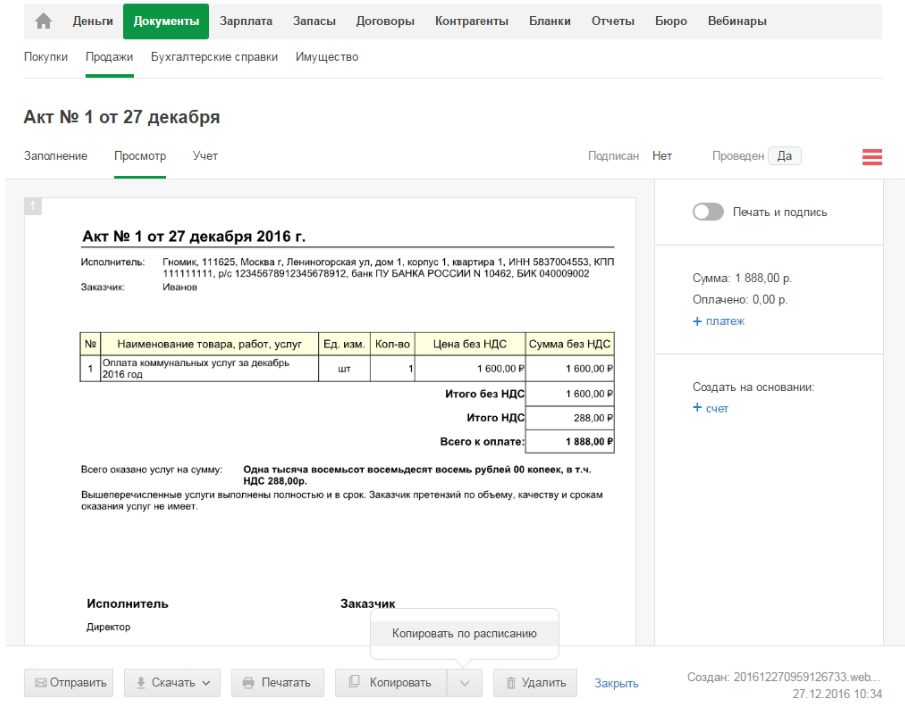Screen dimensions: 905x706
Task: Open the Контрагенты menu
Action: click(472, 21)
